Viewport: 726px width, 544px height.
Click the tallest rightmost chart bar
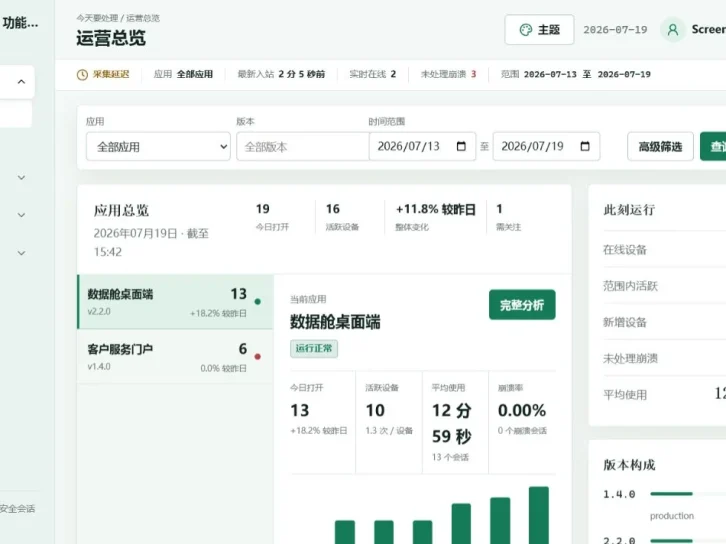pyautogui.click(x=539, y=515)
